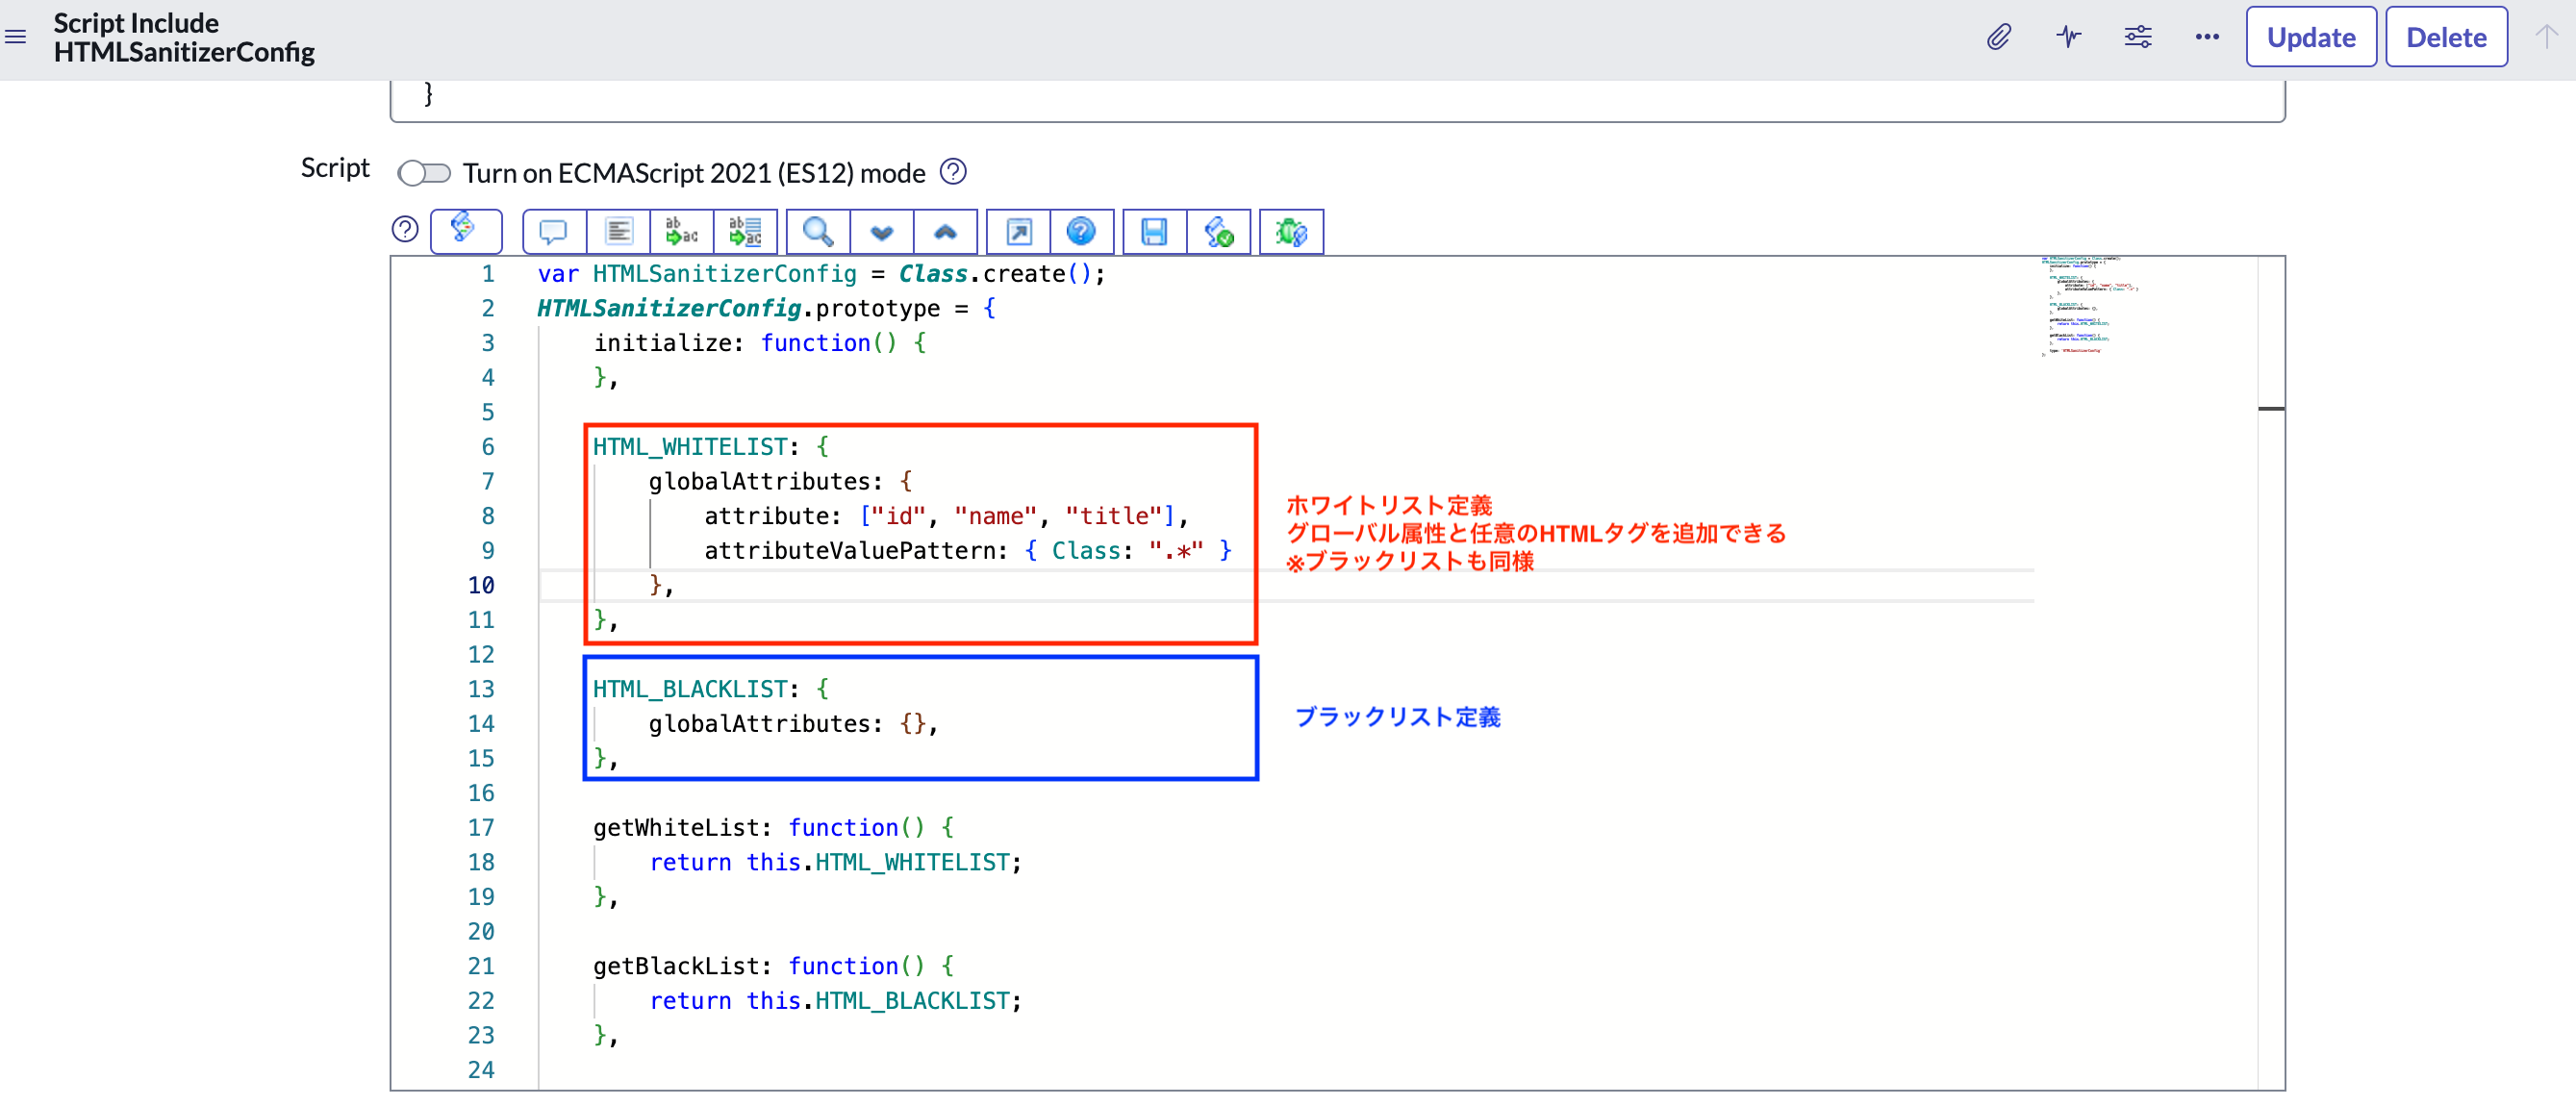Pop out the editor to full screen
Viewport: 2576px width, 1106px height.
coord(1018,231)
